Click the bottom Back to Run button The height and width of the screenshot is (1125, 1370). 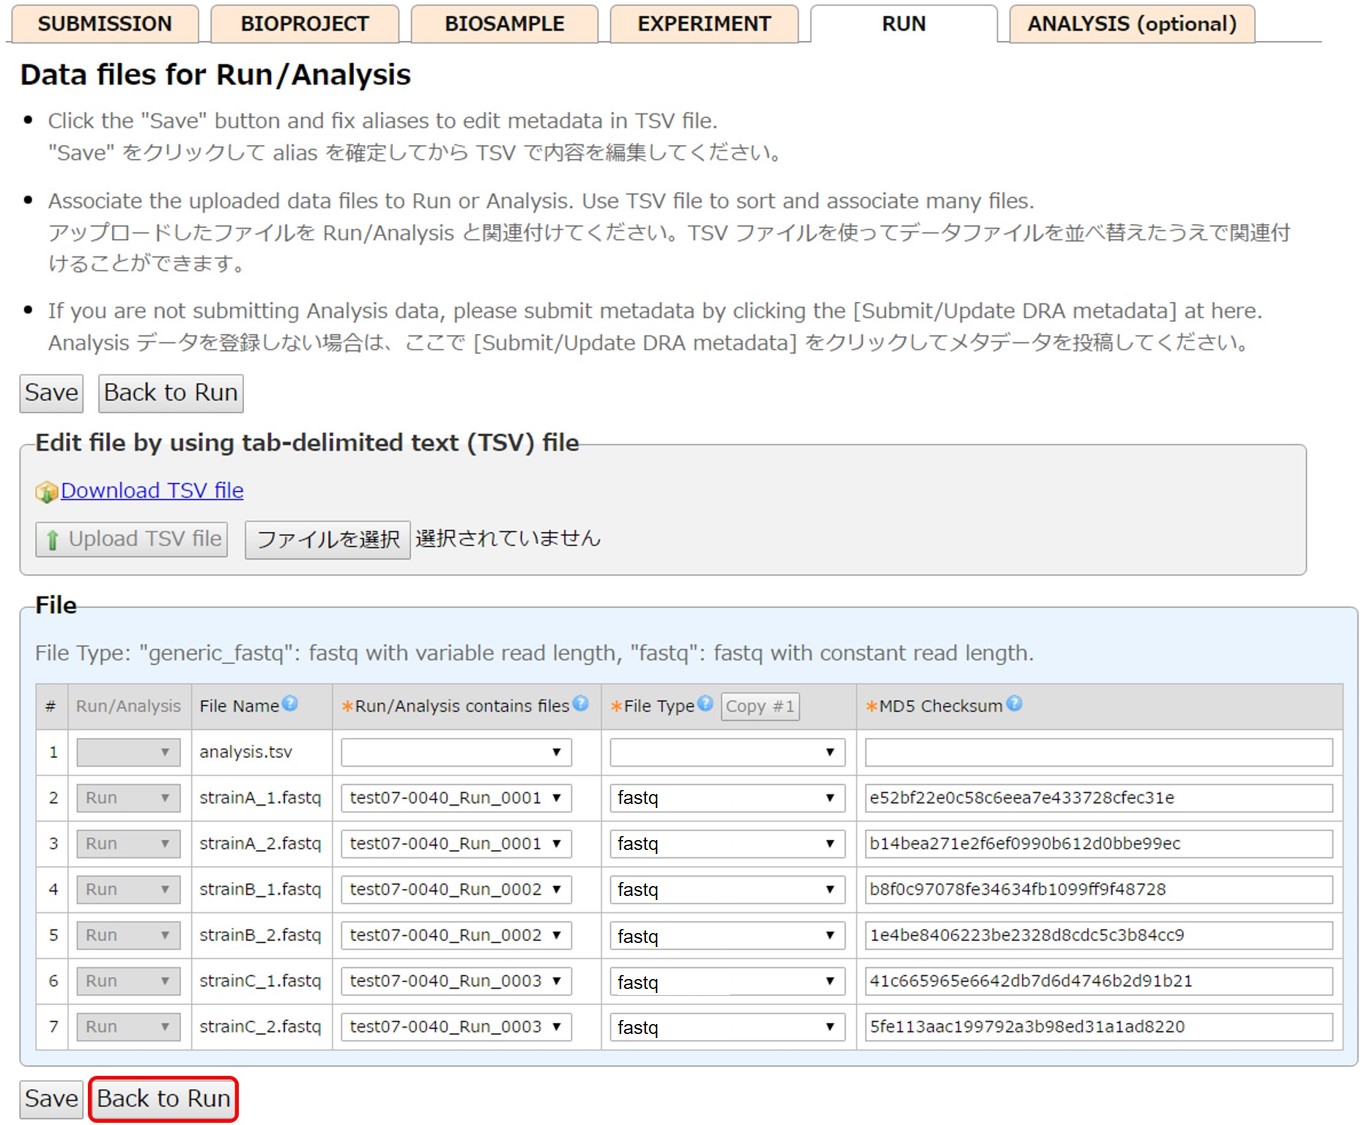click(164, 1099)
